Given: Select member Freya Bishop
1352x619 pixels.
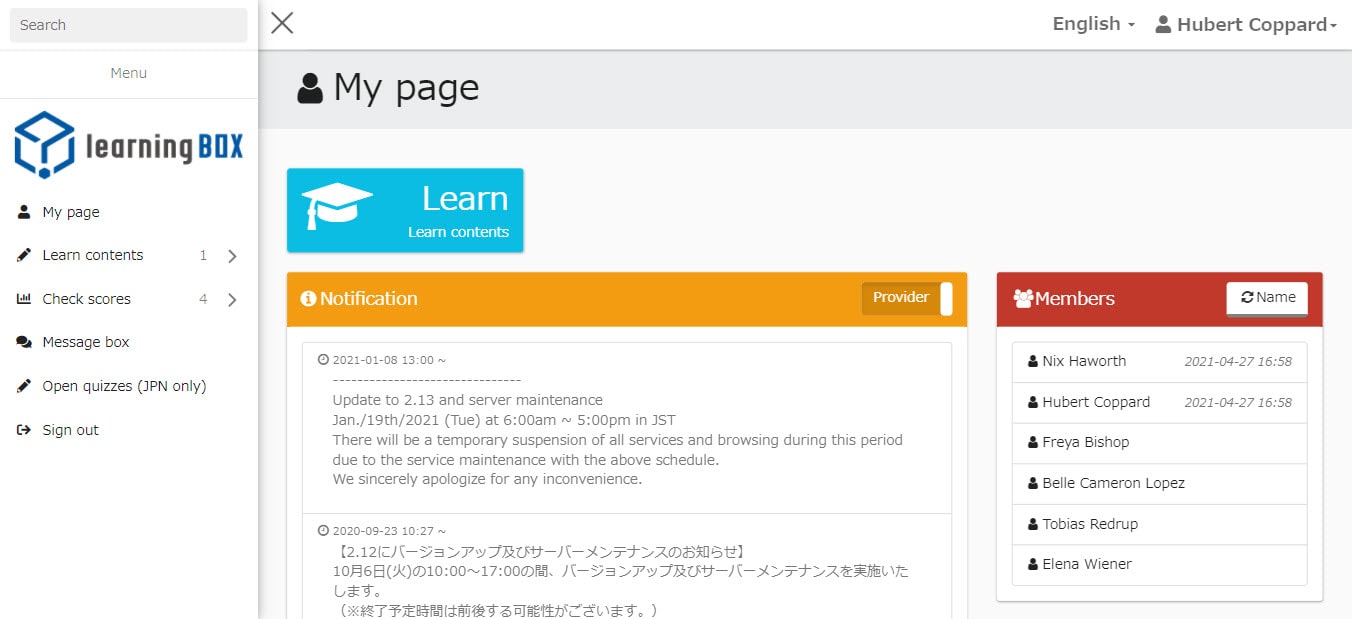Looking at the screenshot, I should [1085, 442].
